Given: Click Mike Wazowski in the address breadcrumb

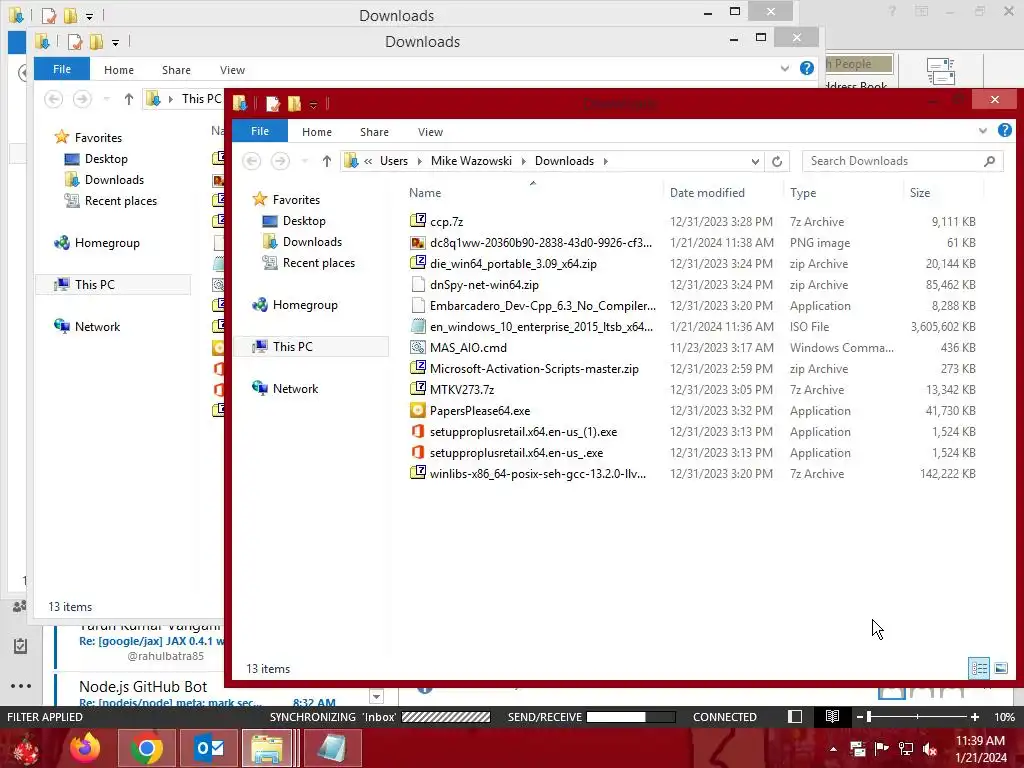Looking at the screenshot, I should coord(471,161).
